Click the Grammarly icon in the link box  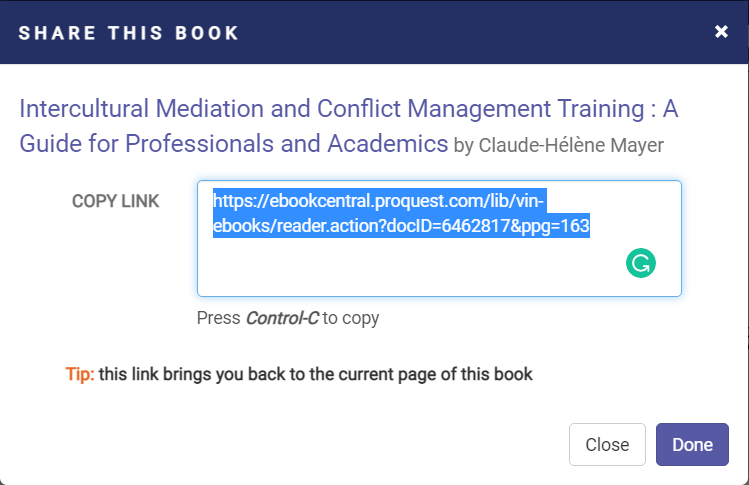point(640,263)
